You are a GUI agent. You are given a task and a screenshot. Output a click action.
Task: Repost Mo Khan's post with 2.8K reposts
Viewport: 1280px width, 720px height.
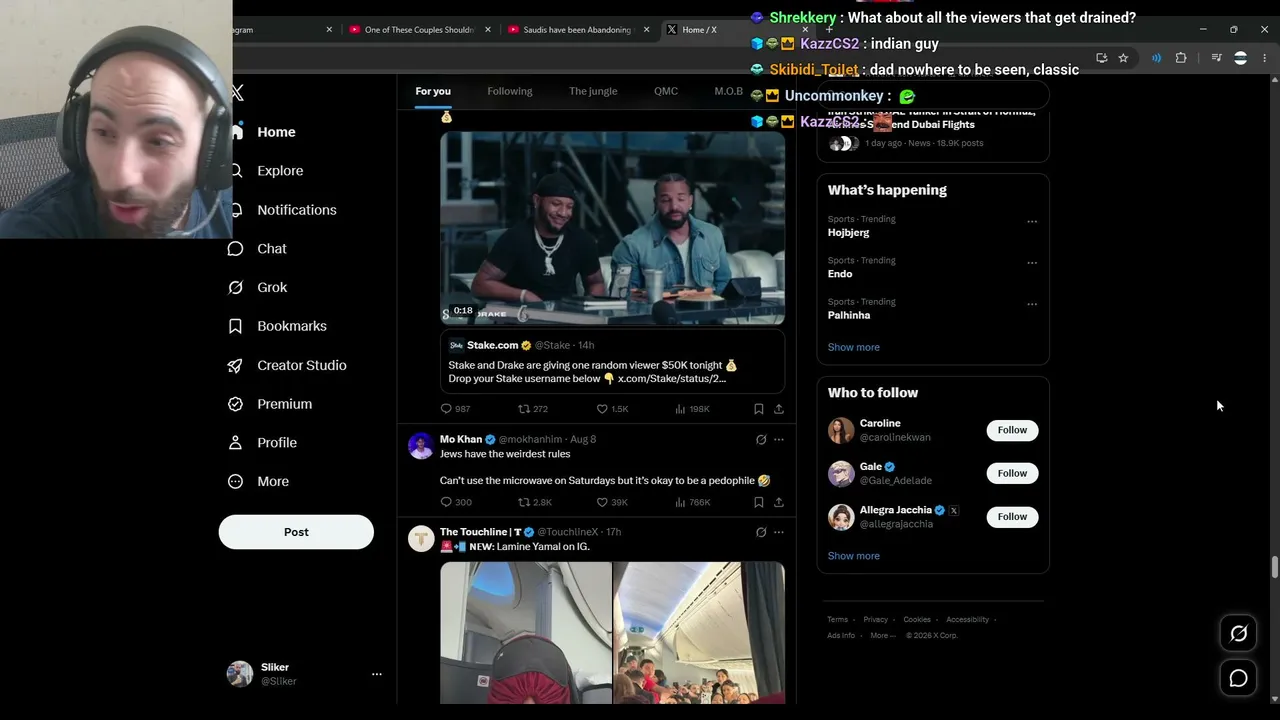[535, 502]
